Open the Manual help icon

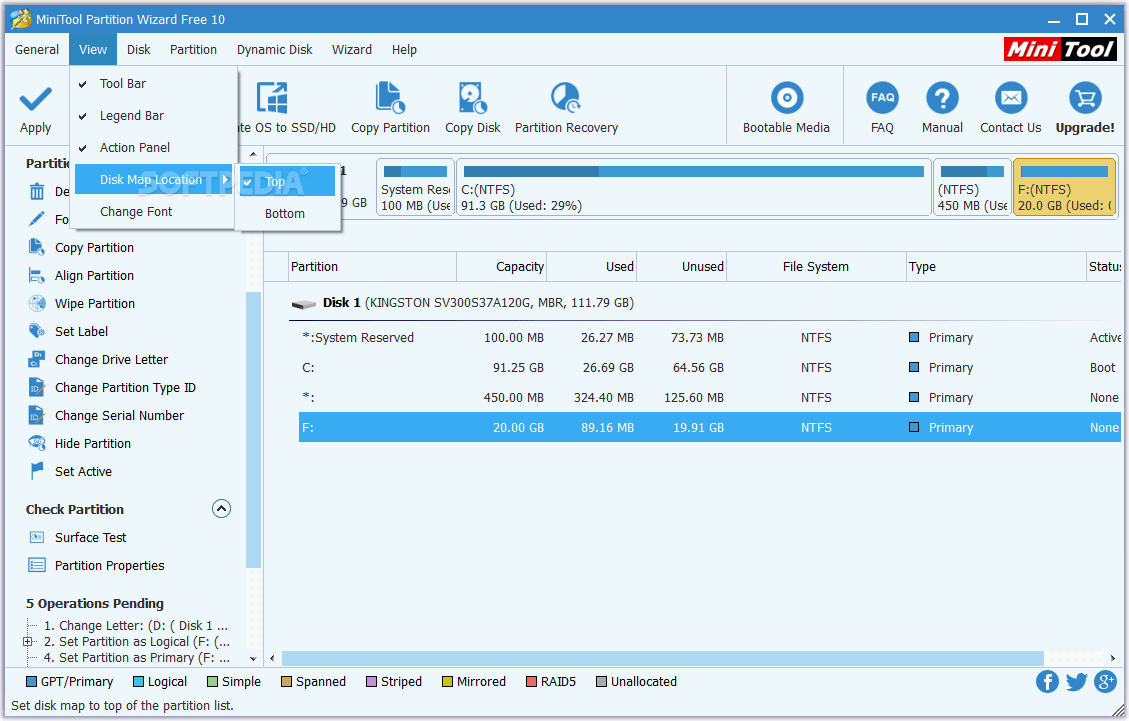(942, 98)
